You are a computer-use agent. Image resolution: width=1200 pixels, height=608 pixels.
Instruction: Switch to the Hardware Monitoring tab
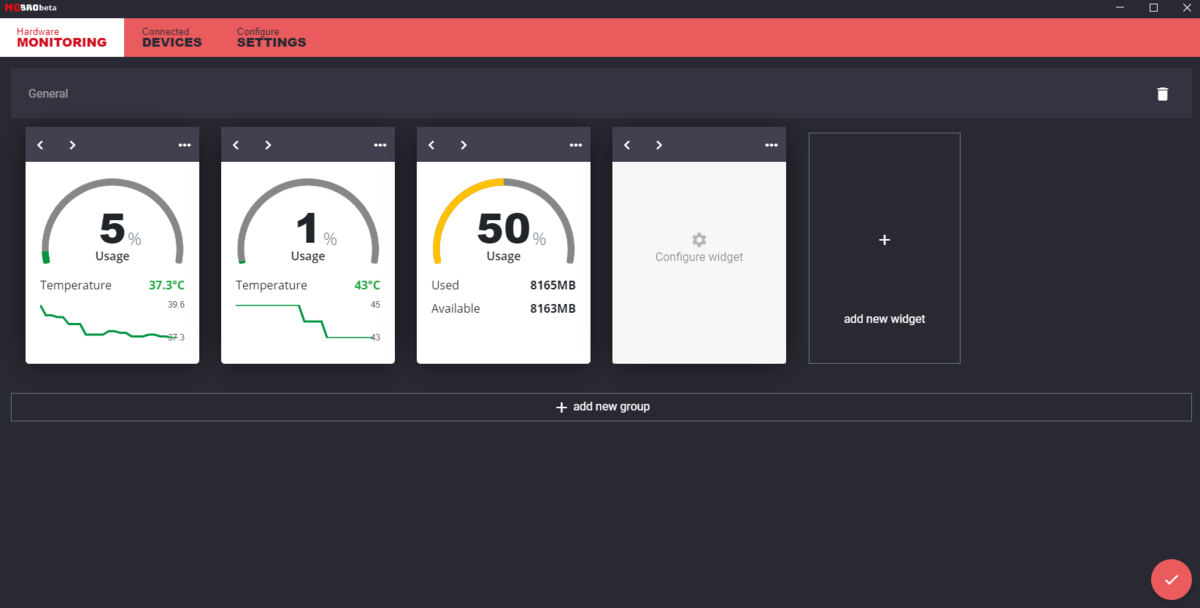click(x=62, y=37)
